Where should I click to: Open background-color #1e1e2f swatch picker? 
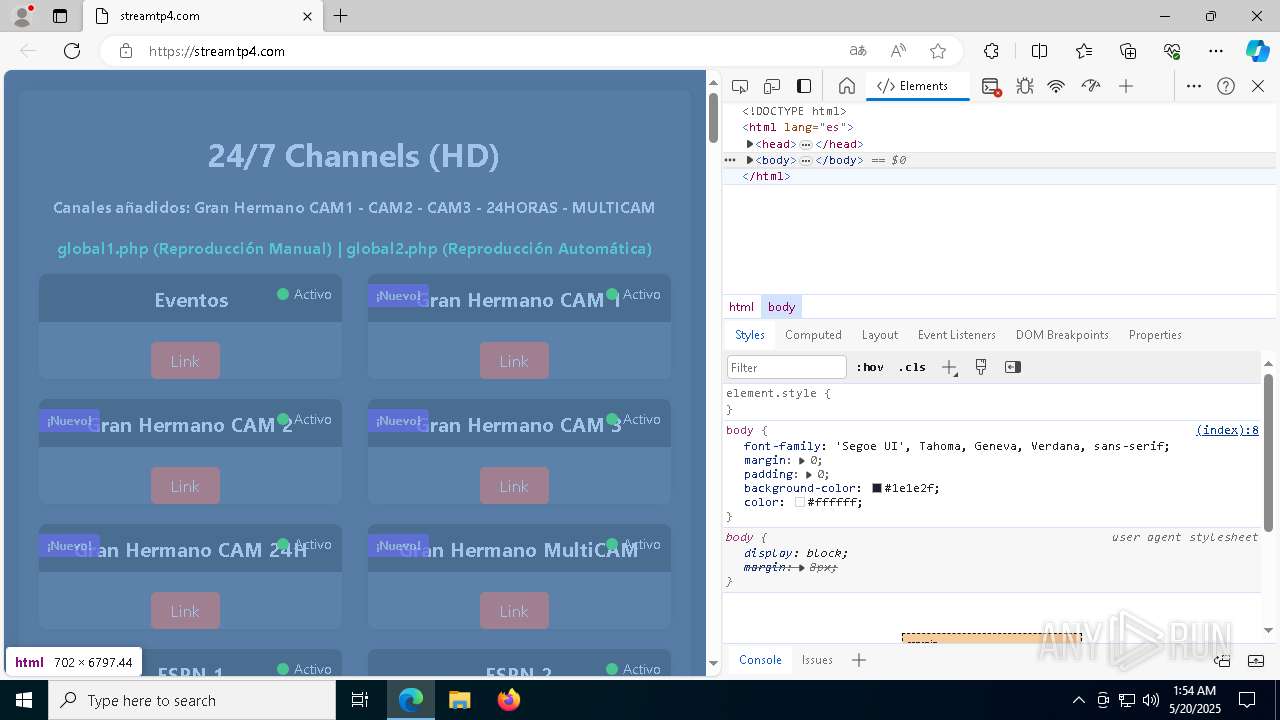click(877, 488)
